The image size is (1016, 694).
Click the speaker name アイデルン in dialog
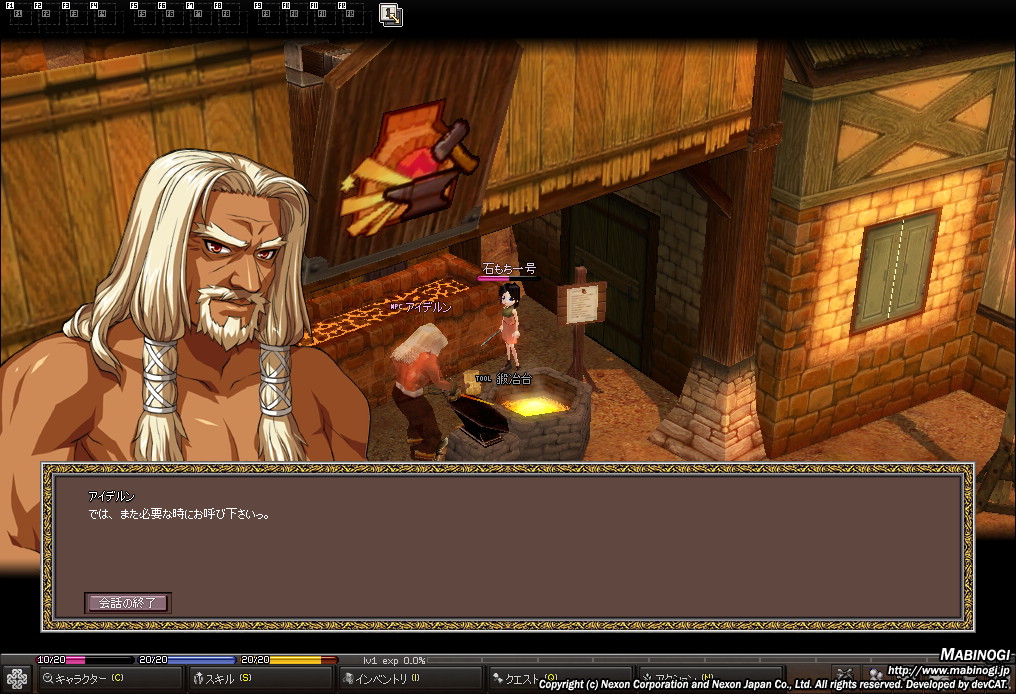[x=111, y=496]
